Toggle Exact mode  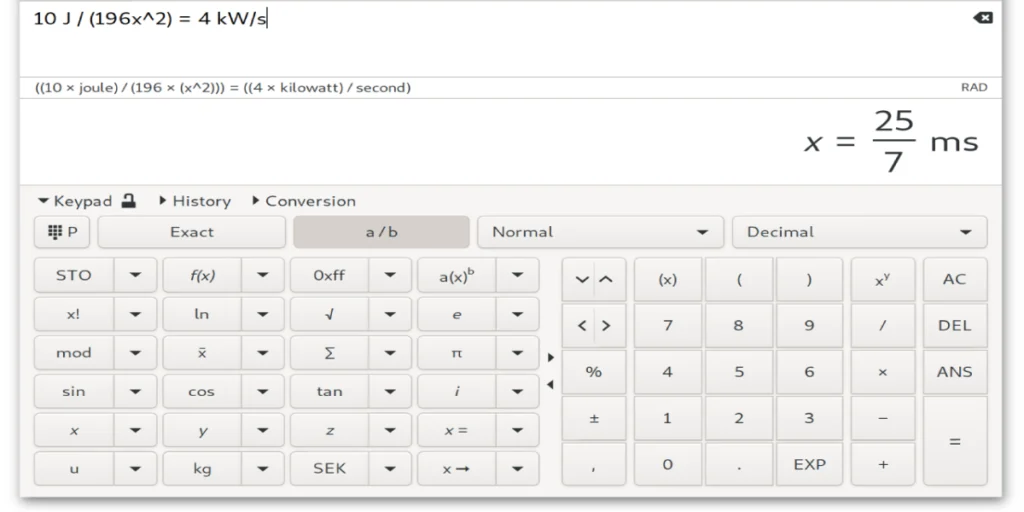tap(191, 232)
